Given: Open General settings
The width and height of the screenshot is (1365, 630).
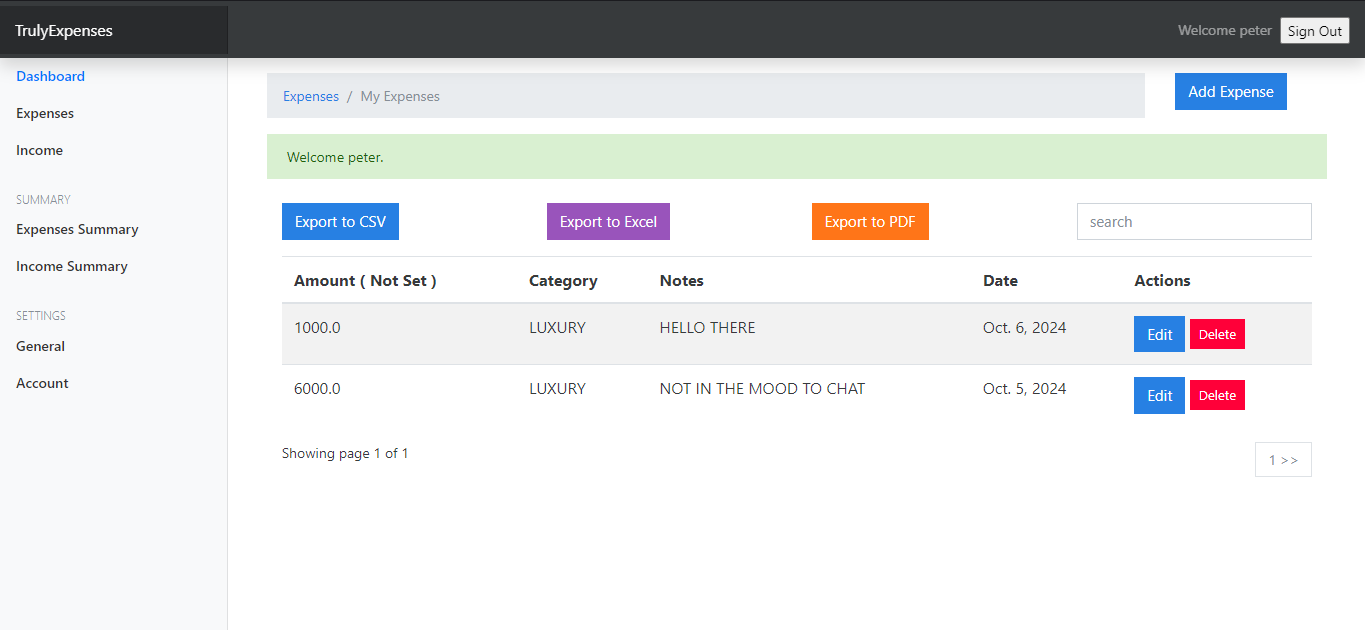Looking at the screenshot, I should click(40, 346).
